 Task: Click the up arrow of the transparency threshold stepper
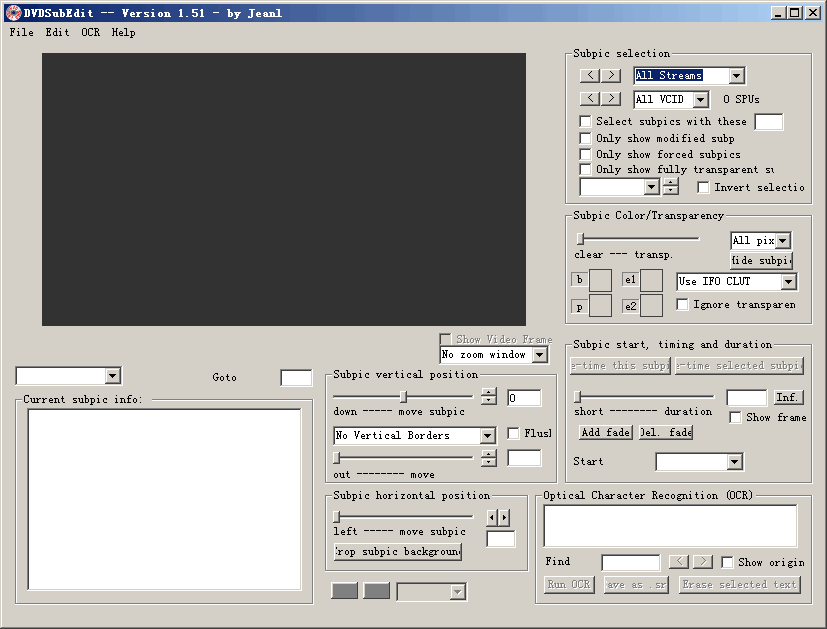coord(671,180)
